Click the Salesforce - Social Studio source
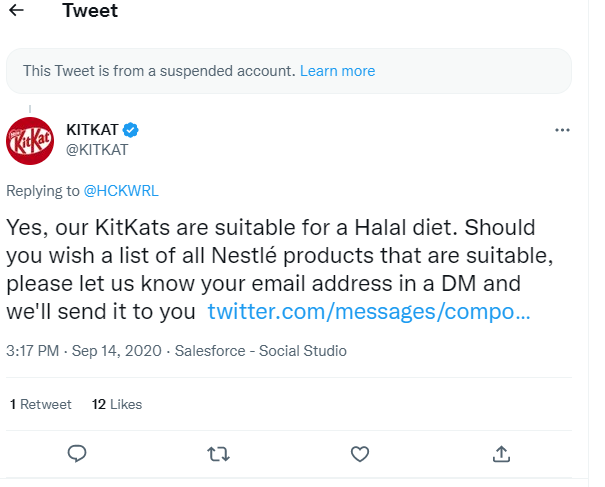The width and height of the screenshot is (605, 487). pyautogui.click(x=261, y=351)
